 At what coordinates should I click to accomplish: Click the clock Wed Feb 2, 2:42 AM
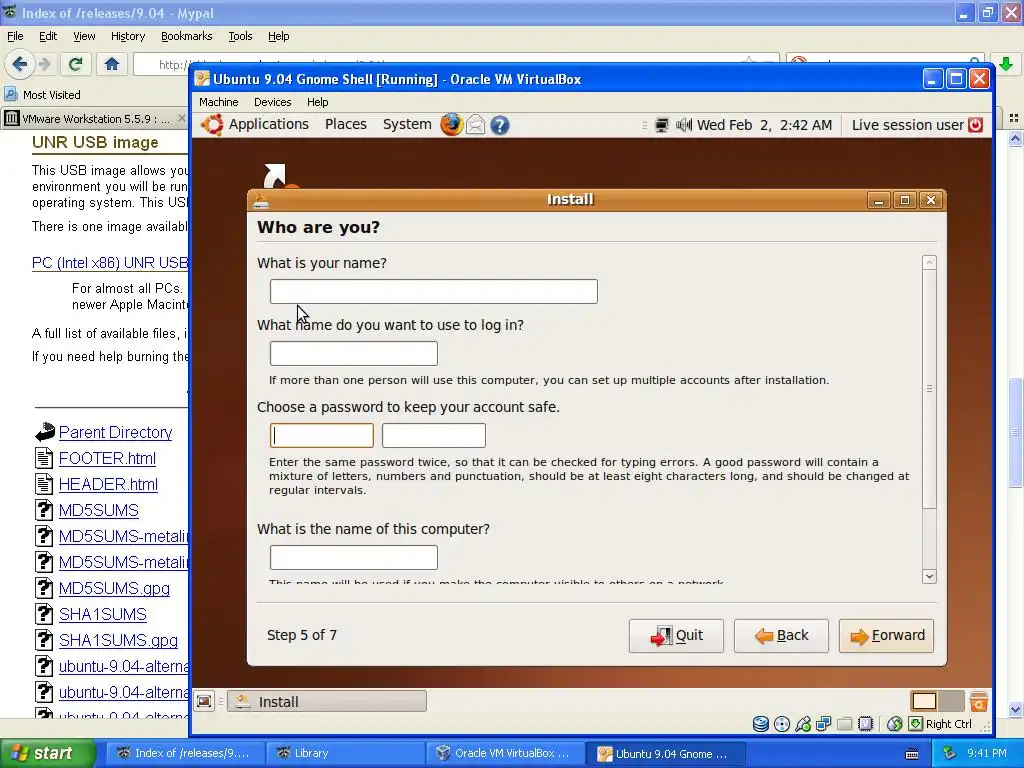(x=764, y=125)
